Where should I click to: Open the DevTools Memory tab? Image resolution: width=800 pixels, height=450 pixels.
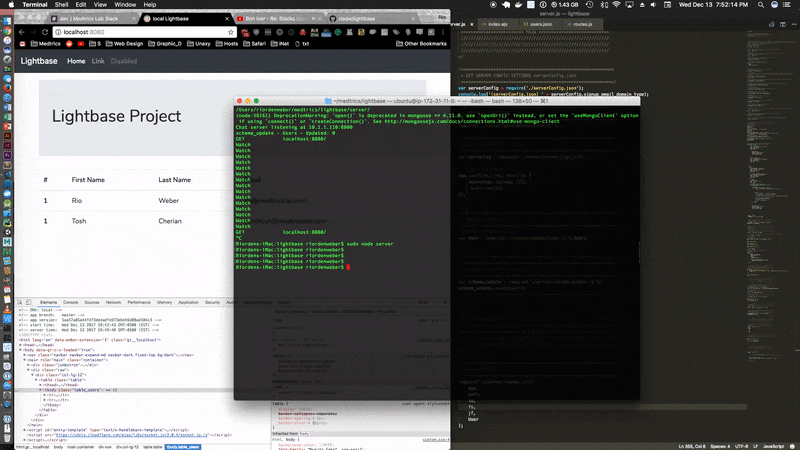[164, 303]
